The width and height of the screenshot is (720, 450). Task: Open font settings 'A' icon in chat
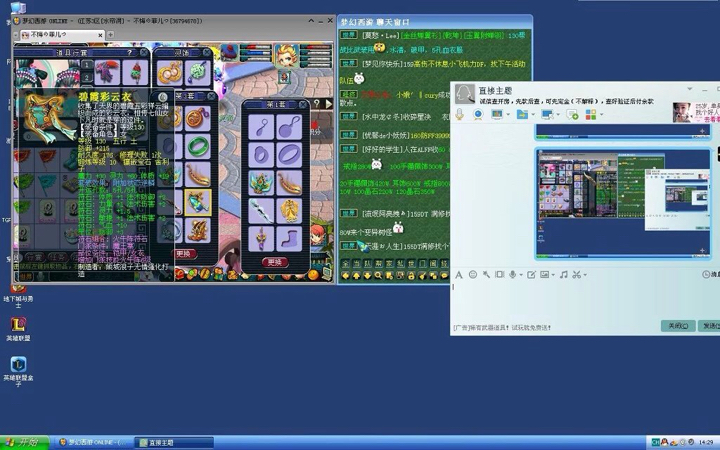pyautogui.click(x=458, y=275)
